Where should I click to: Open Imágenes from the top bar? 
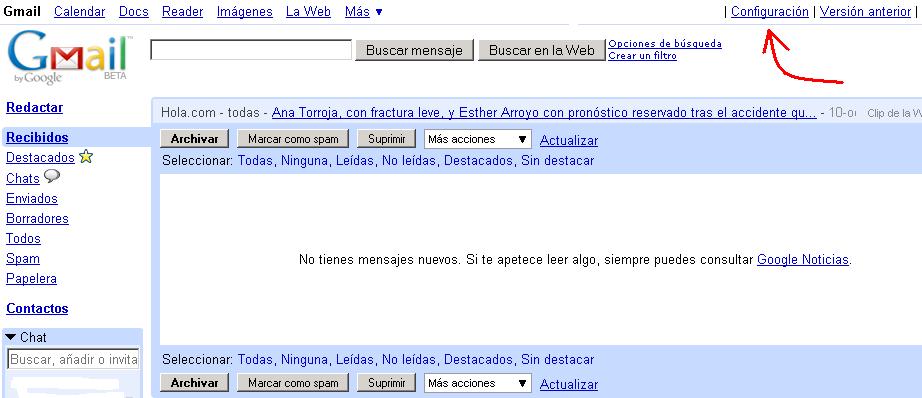click(x=245, y=11)
